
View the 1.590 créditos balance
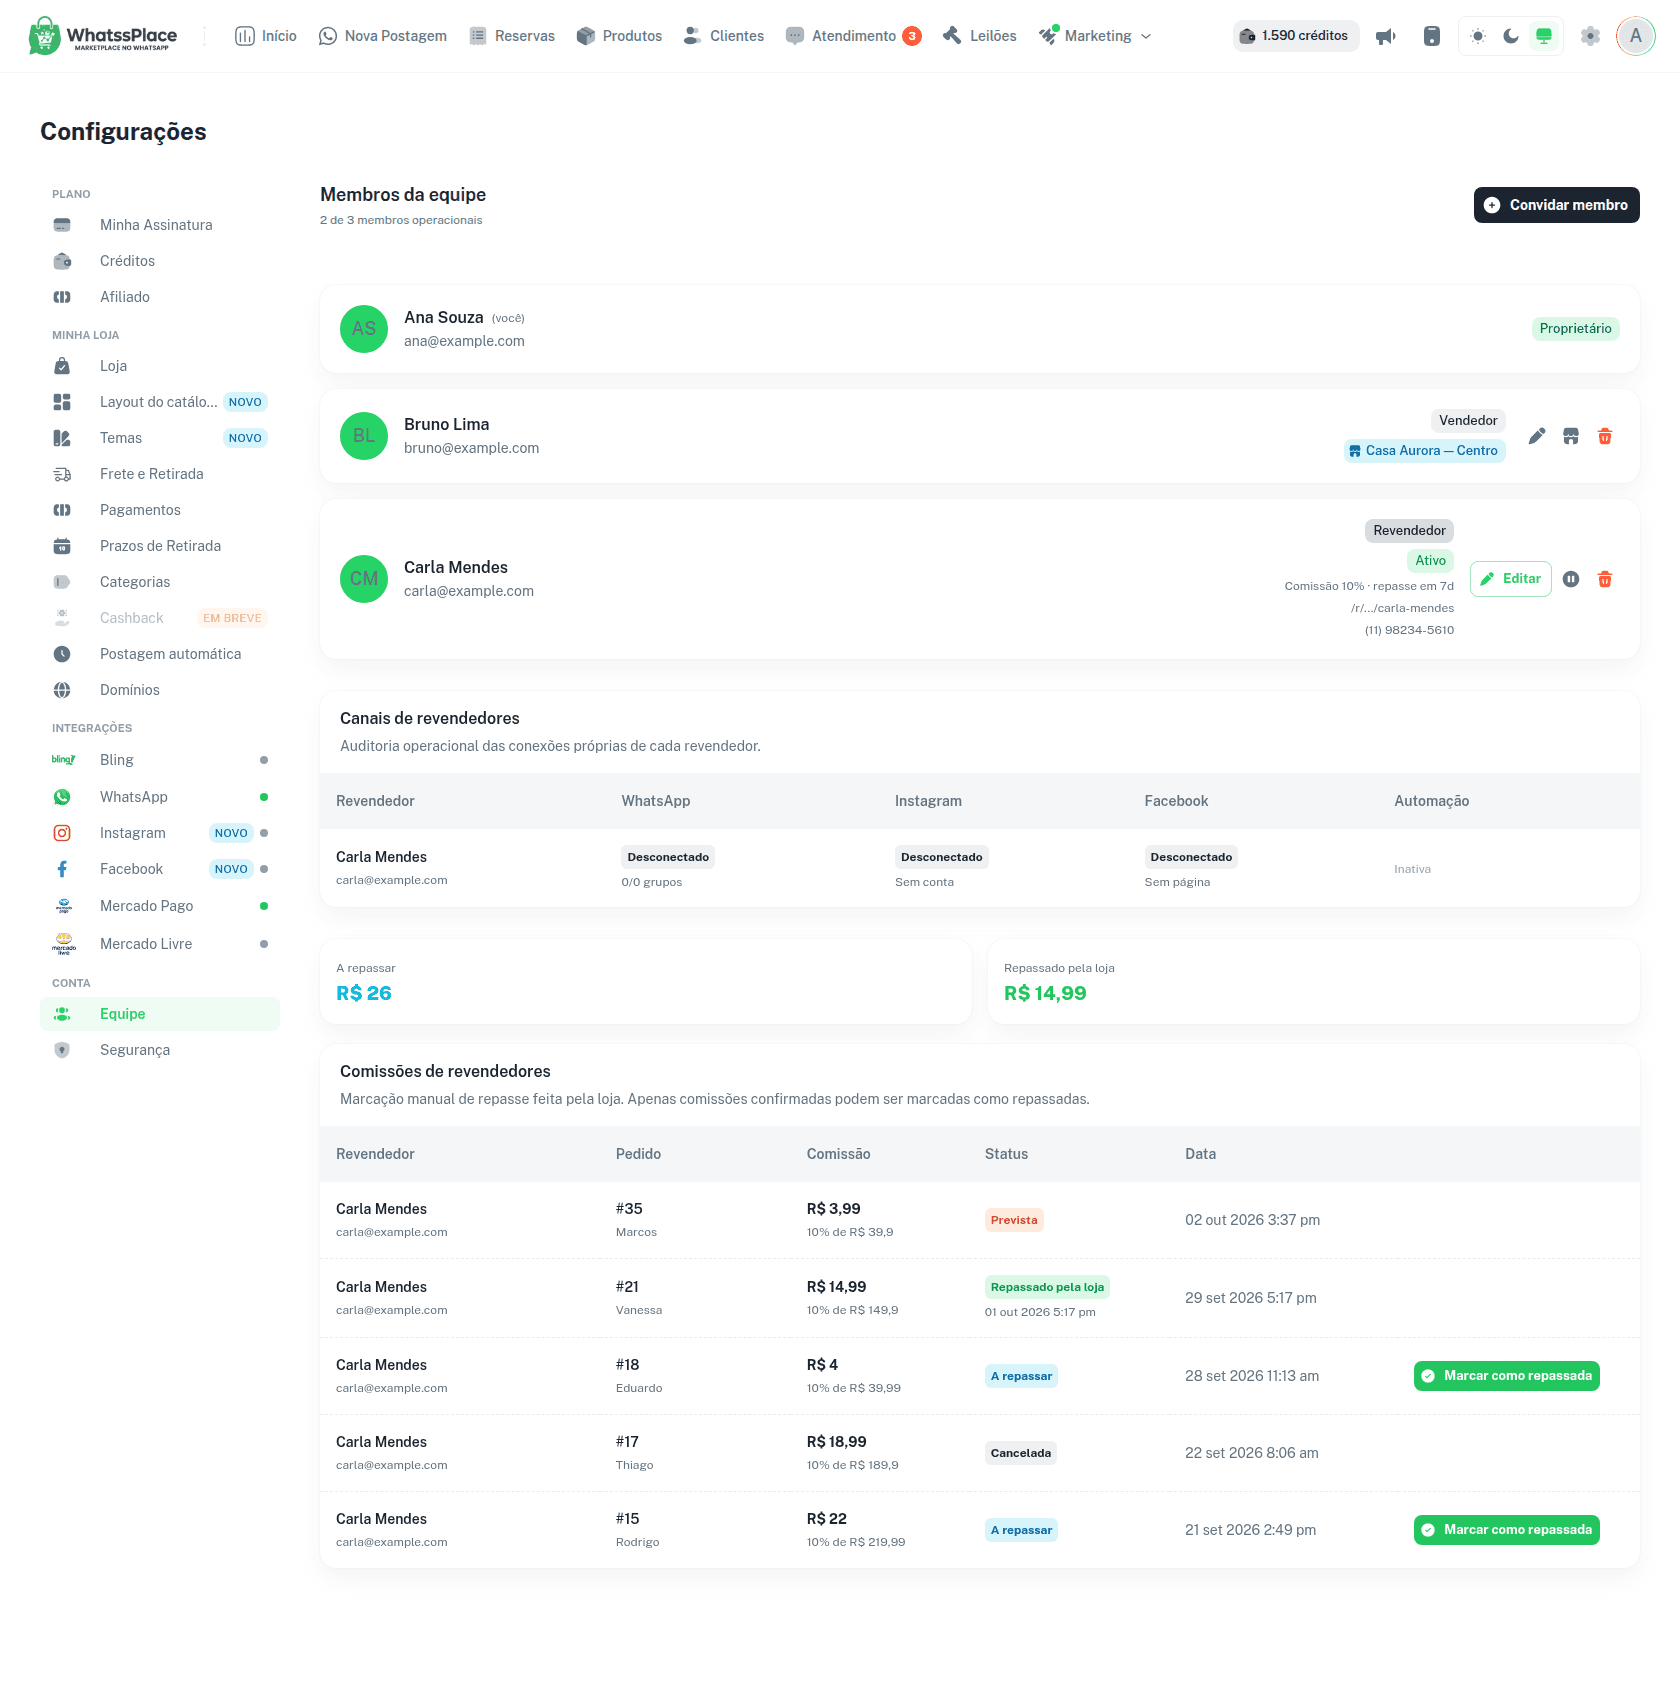(x=1296, y=36)
